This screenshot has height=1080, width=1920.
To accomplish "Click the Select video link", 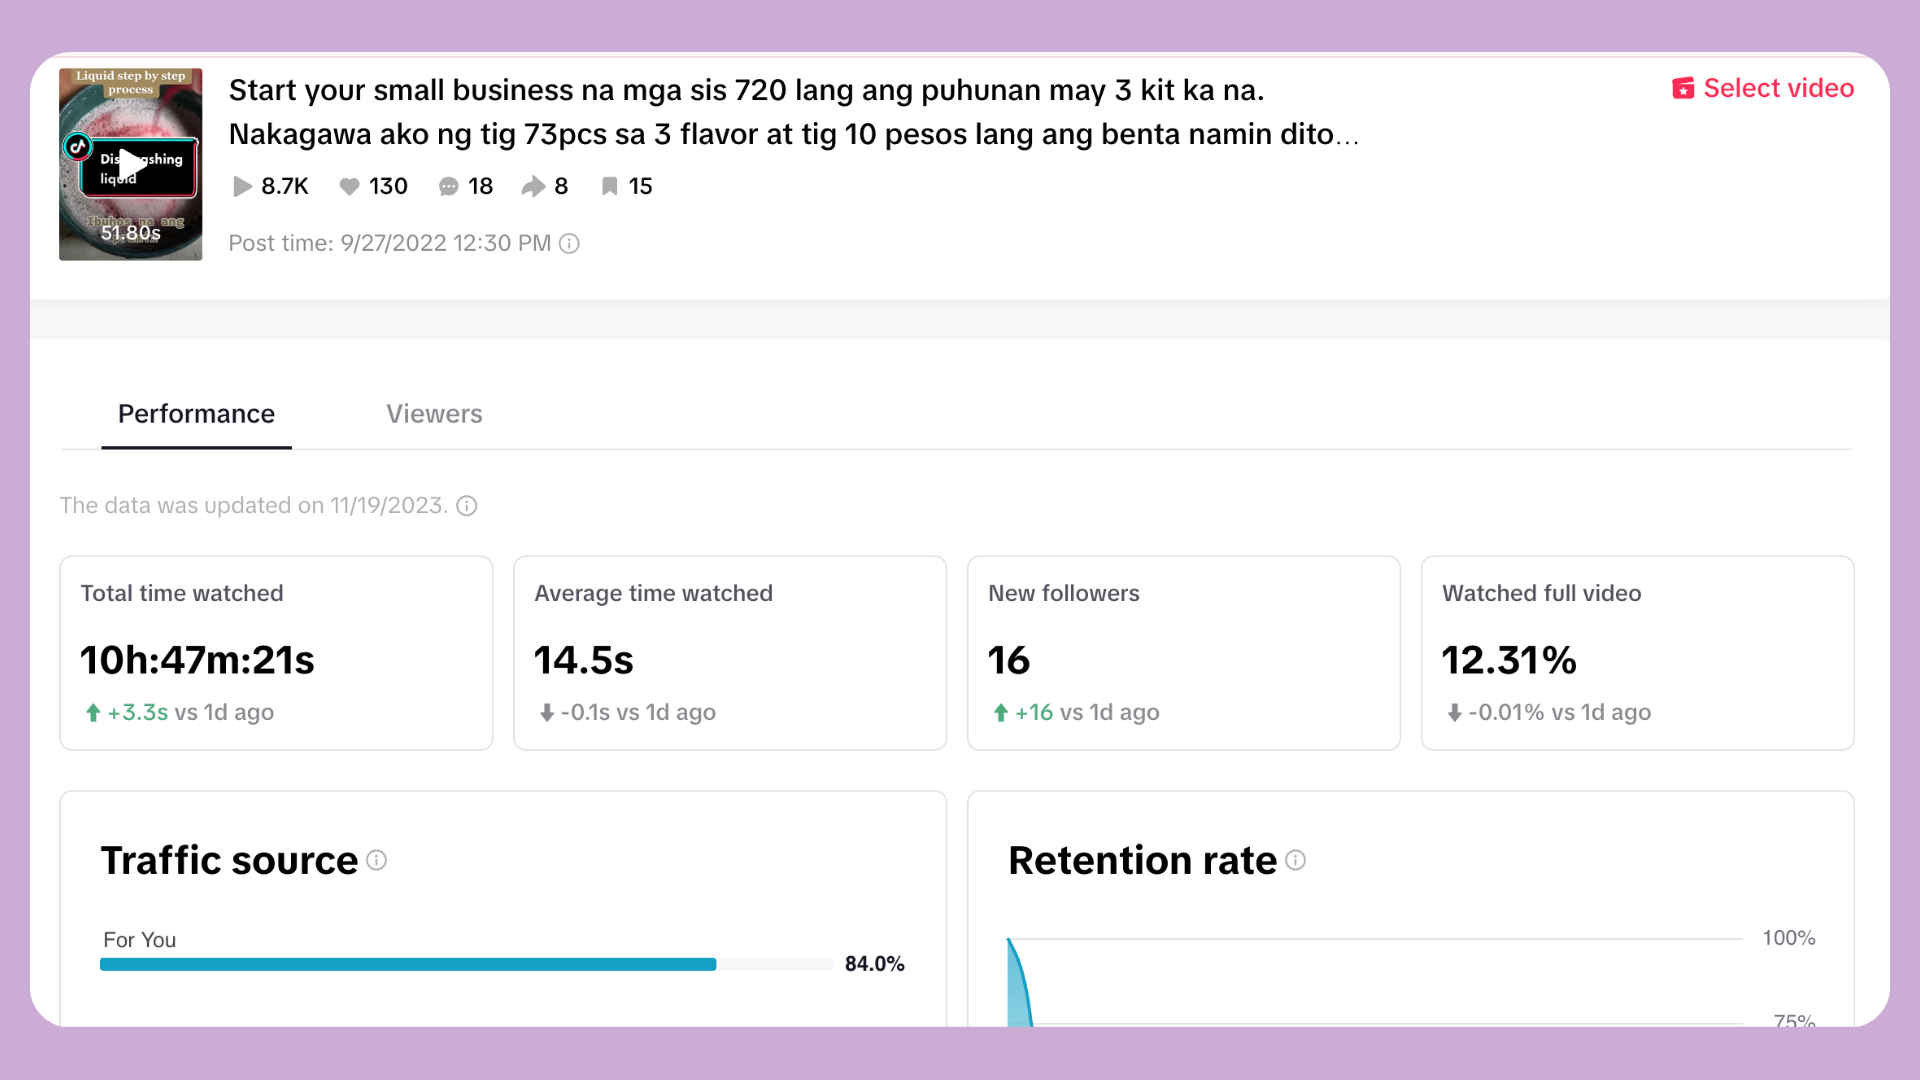I will pos(1778,89).
